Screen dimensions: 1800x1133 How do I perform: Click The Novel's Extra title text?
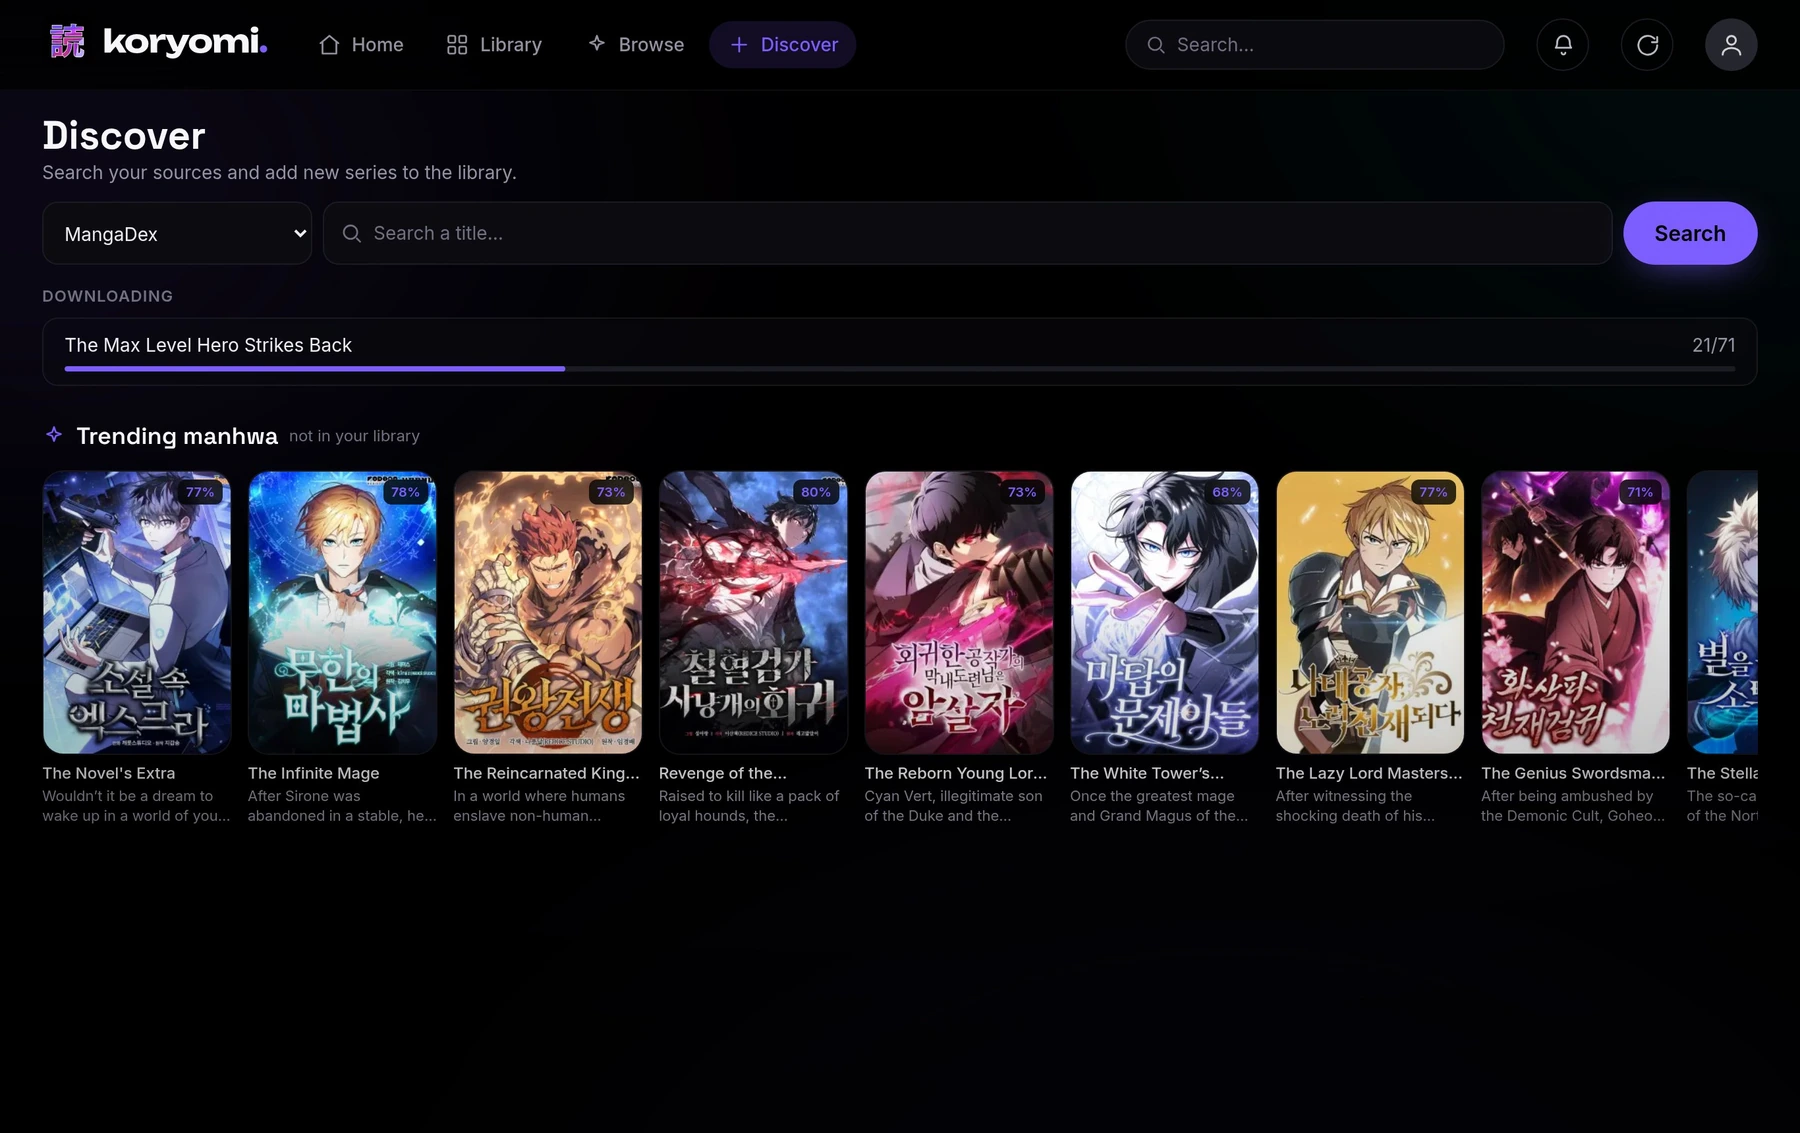(x=109, y=773)
